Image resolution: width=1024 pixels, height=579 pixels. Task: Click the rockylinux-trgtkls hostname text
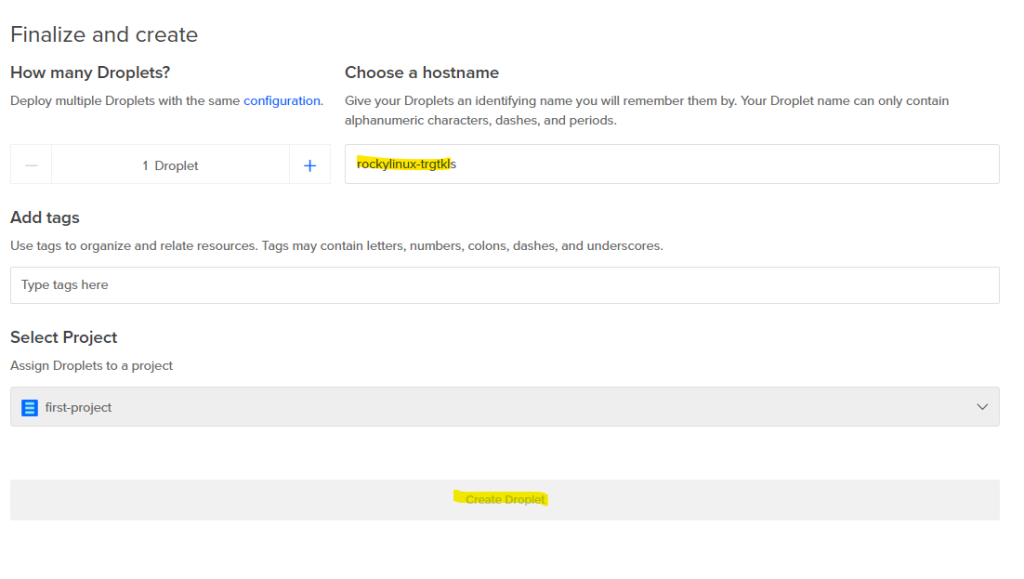pyautogui.click(x=406, y=164)
